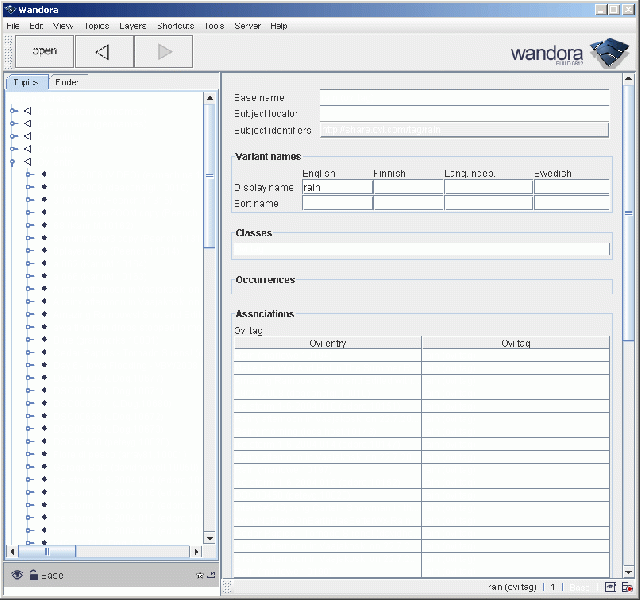Click the star icon in the layer bar

click(199, 575)
